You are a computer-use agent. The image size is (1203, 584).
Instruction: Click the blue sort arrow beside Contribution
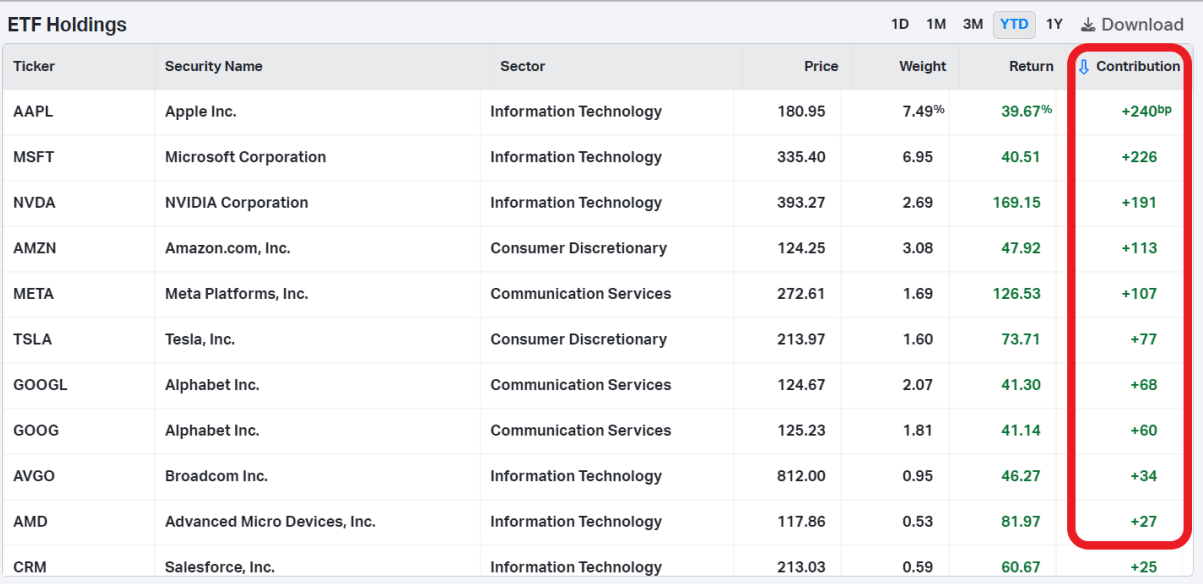(x=1083, y=67)
